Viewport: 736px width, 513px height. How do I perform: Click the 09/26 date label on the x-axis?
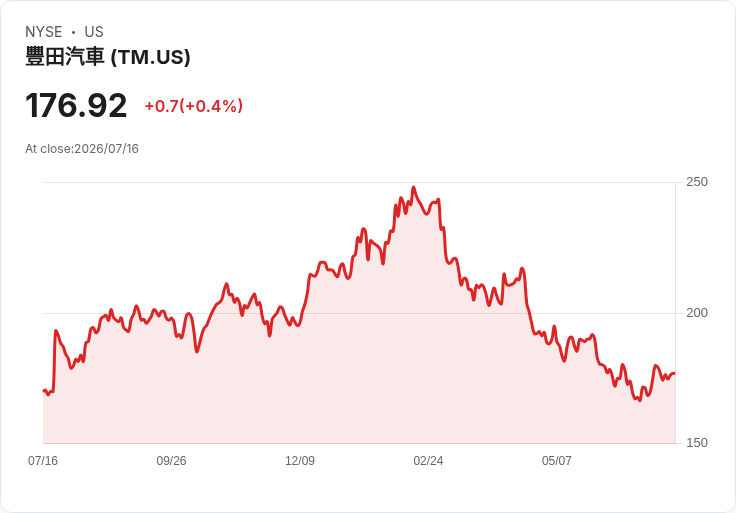pyautogui.click(x=171, y=460)
